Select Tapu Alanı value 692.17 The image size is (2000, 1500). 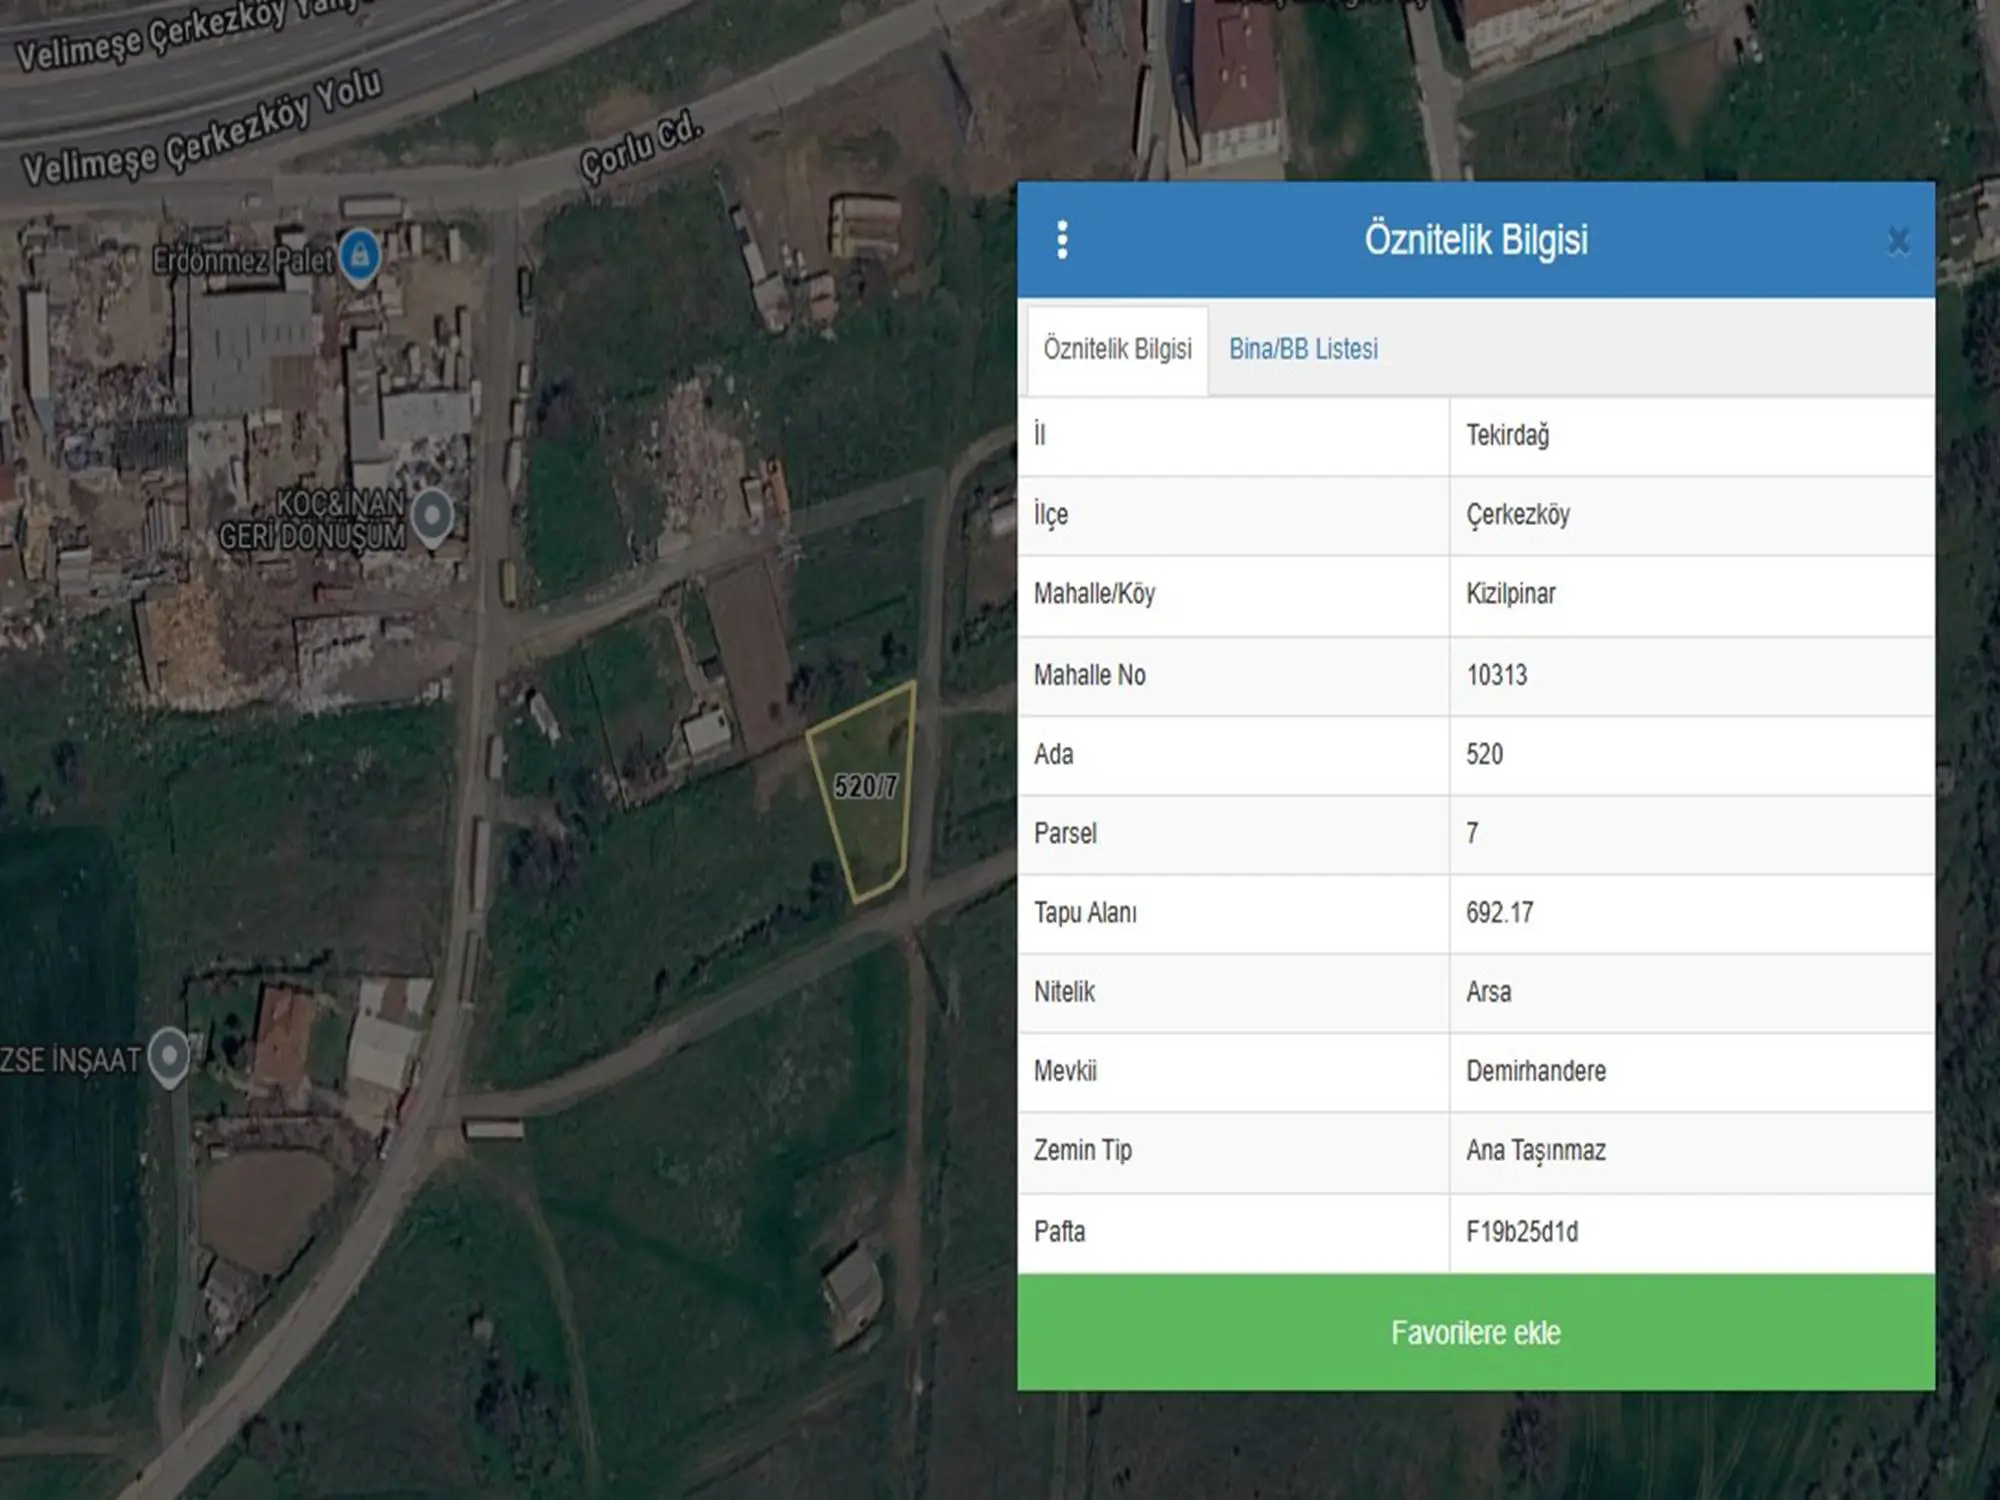pos(1499,912)
